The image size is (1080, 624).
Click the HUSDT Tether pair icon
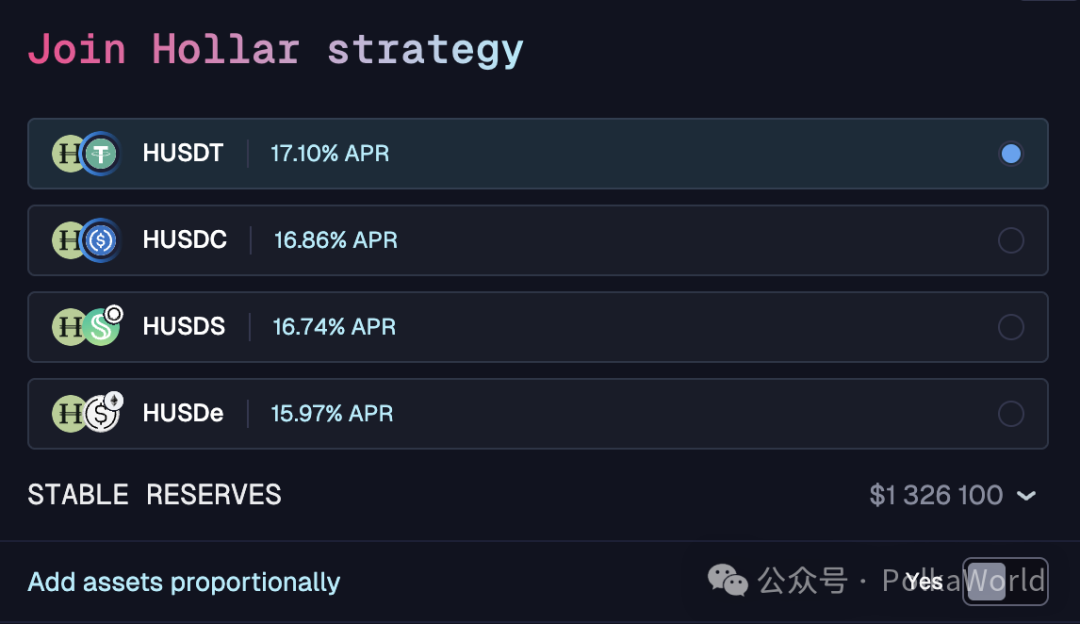click(x=87, y=154)
